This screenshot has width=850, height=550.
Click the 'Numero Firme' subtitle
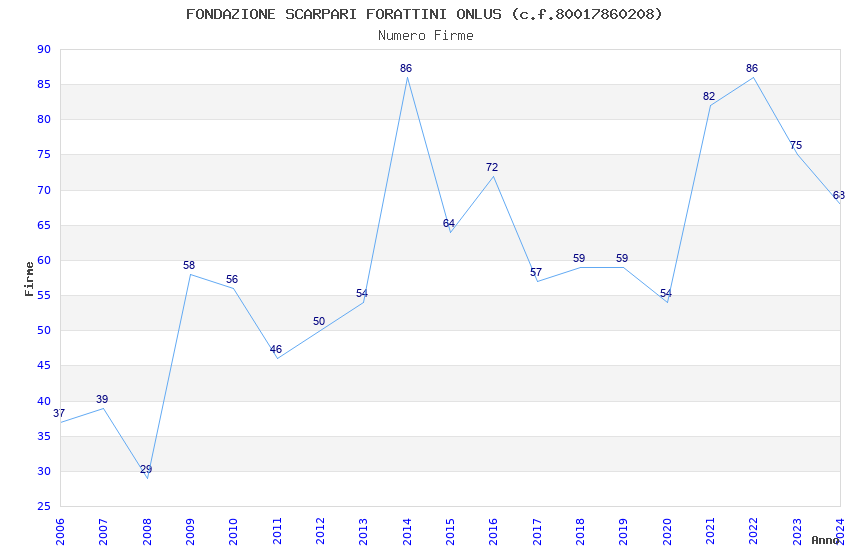[426, 35]
